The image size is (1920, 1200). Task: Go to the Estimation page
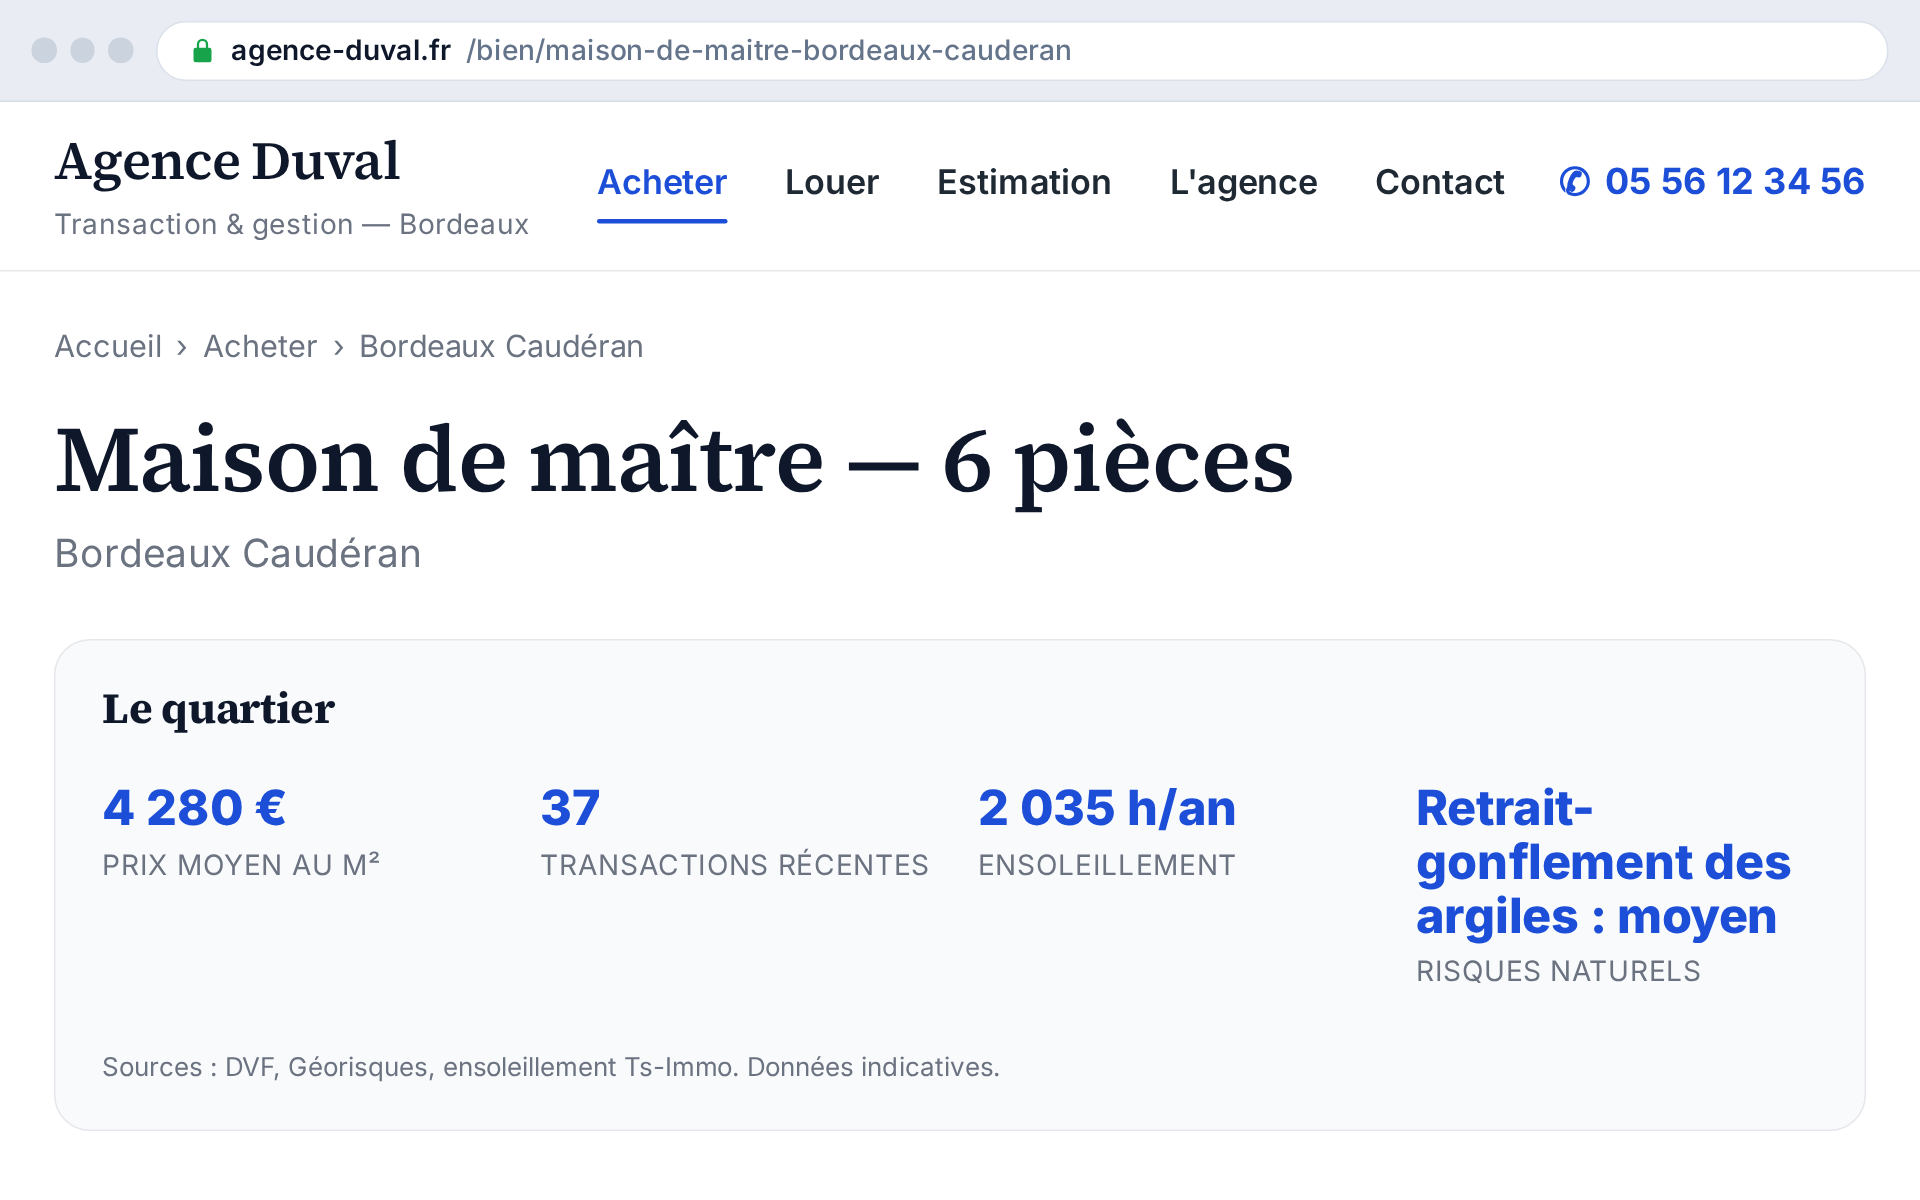[x=1024, y=182]
